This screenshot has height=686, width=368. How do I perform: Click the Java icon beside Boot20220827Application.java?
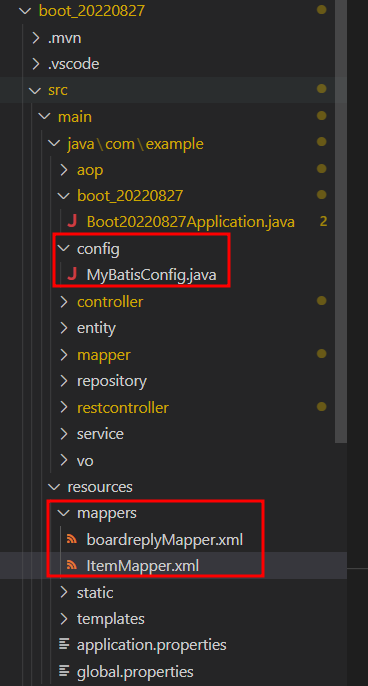pos(72,222)
